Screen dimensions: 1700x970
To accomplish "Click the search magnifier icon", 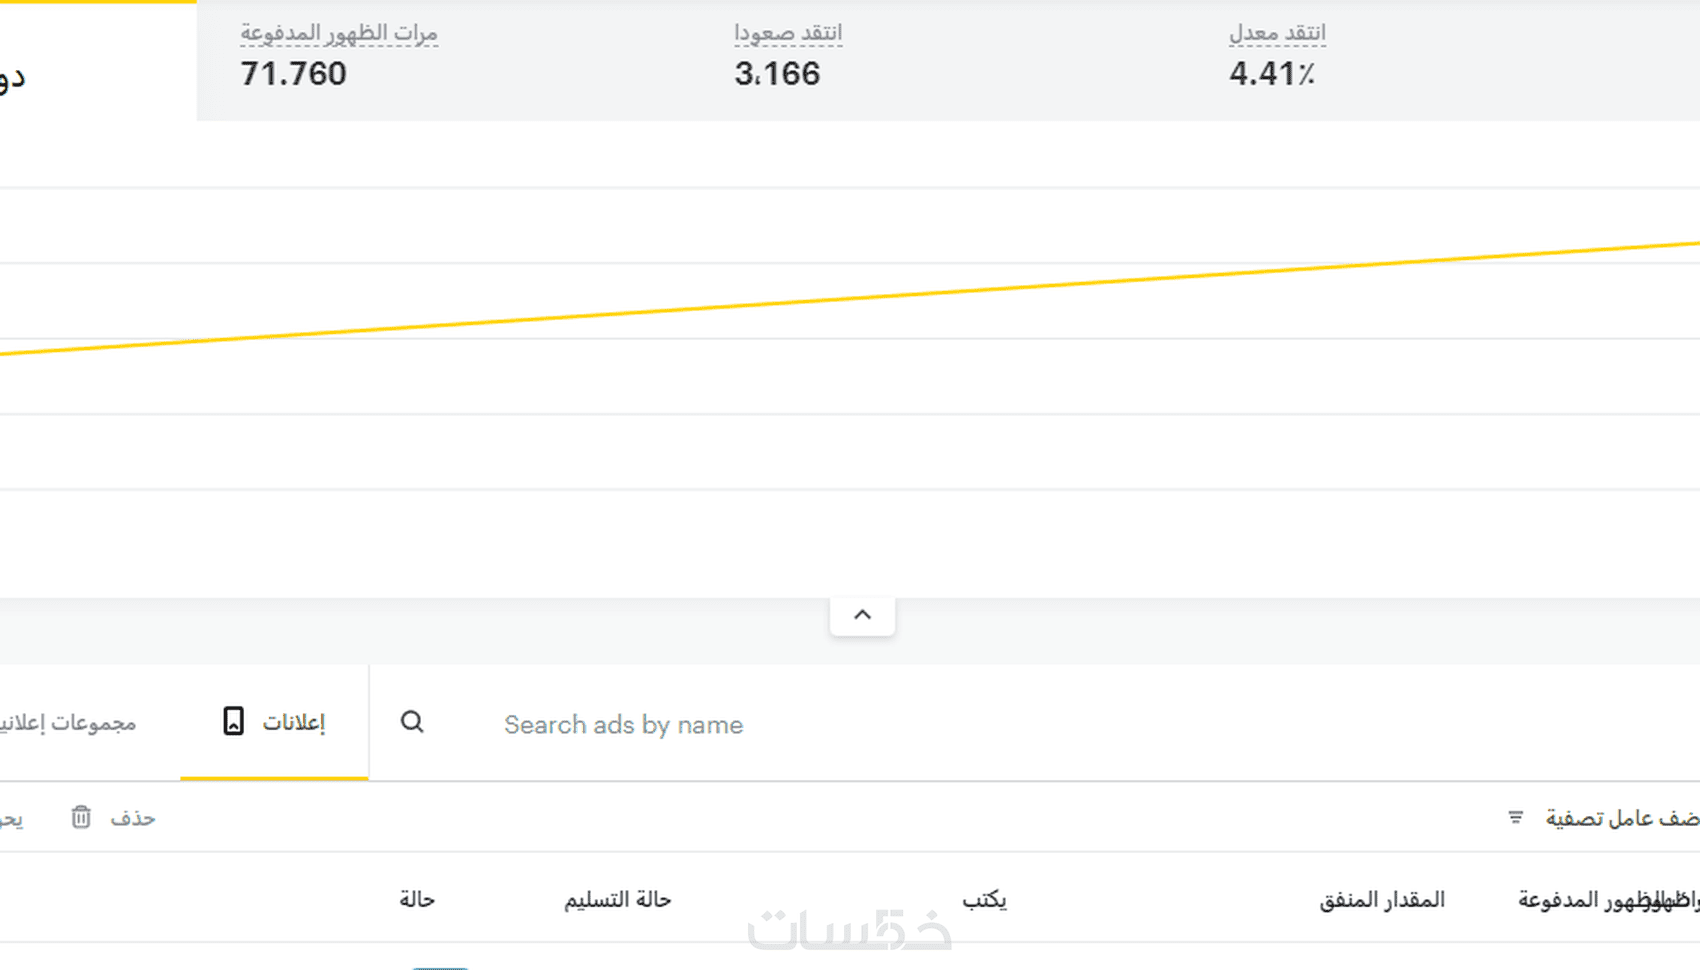I will tap(412, 722).
